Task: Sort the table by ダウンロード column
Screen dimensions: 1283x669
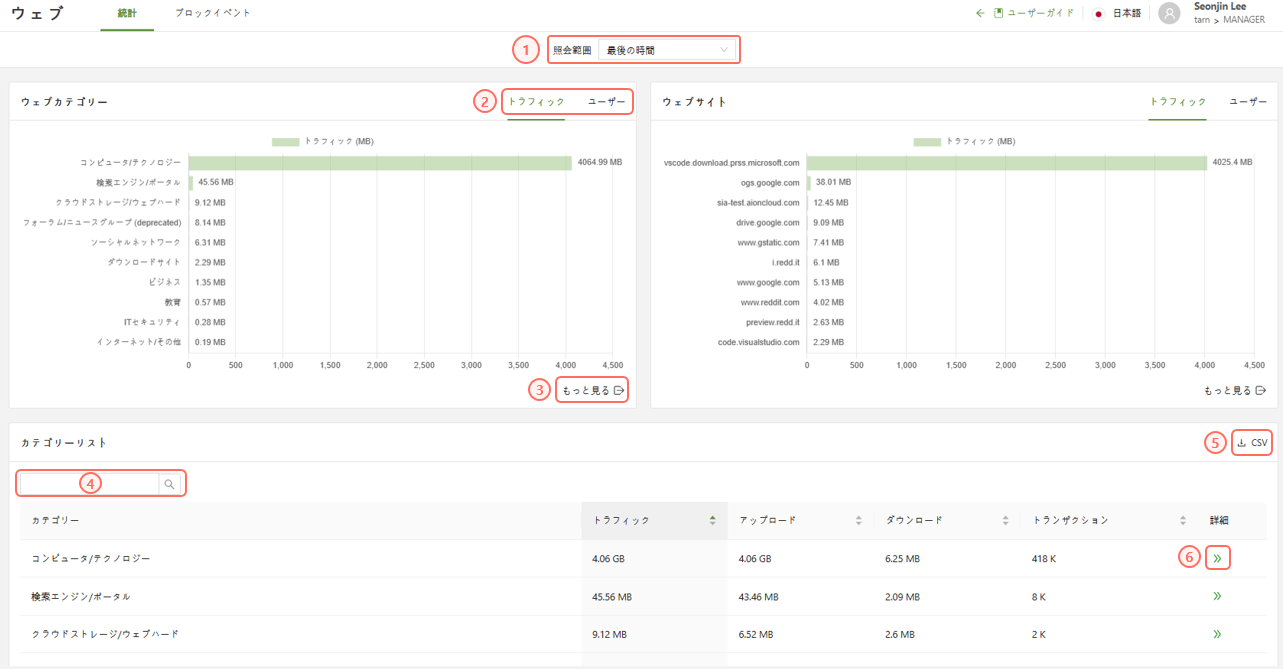Action: [x=1004, y=520]
